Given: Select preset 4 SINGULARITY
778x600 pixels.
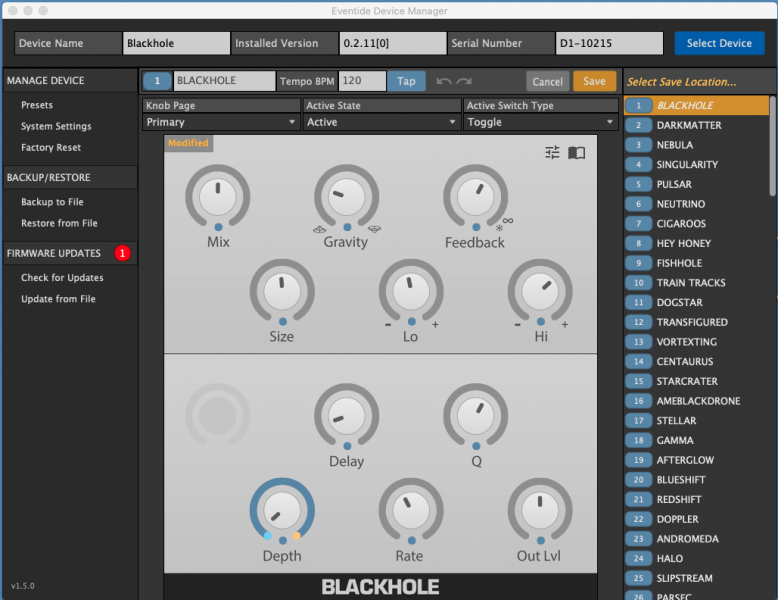Looking at the screenshot, I should point(696,164).
